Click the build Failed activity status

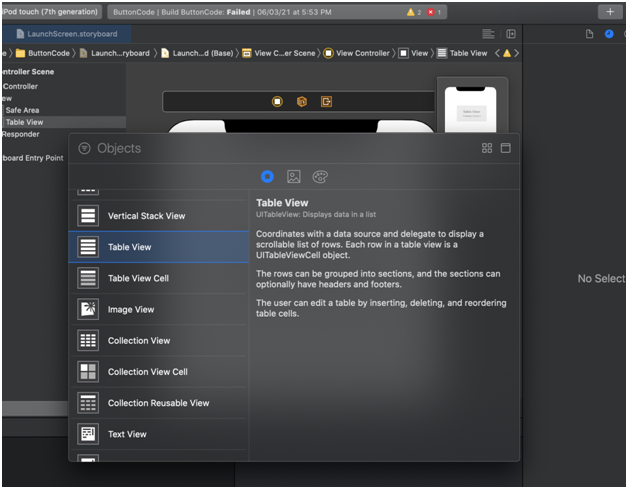(277, 12)
